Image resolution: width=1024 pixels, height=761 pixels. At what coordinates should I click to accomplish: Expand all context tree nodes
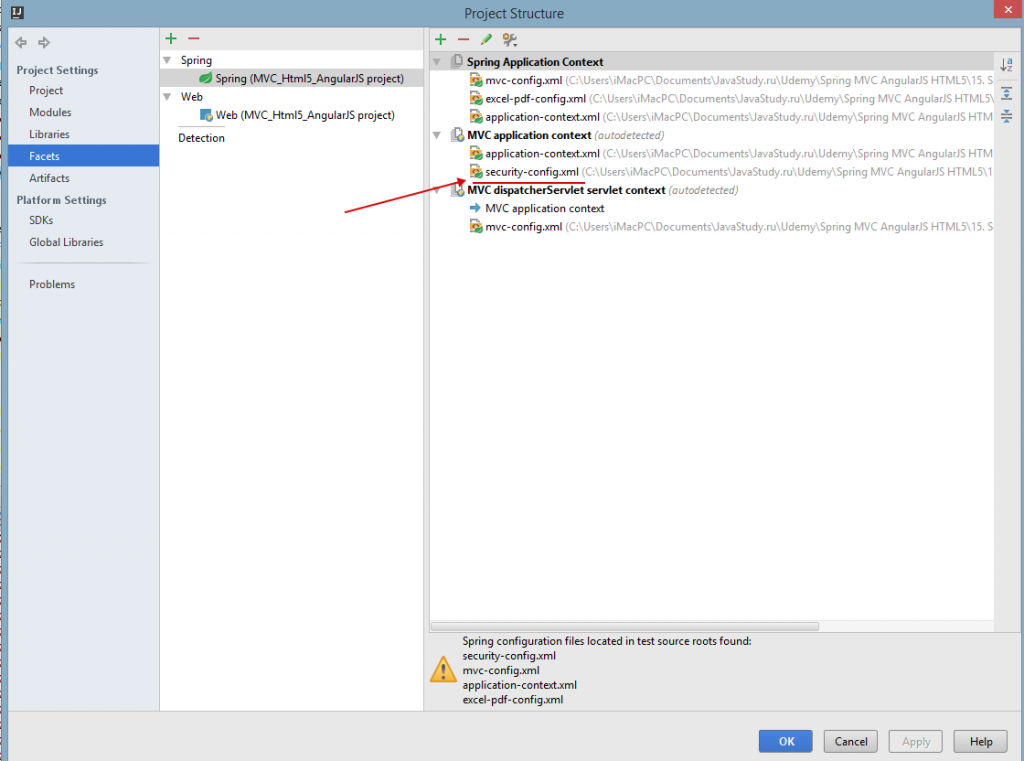pyautogui.click(x=1006, y=93)
